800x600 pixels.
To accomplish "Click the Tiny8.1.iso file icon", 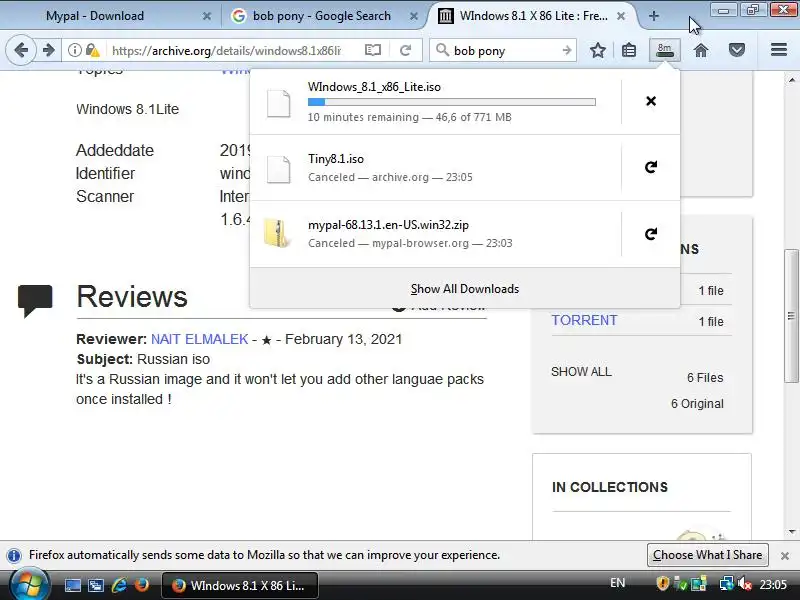I will pyautogui.click(x=279, y=169).
